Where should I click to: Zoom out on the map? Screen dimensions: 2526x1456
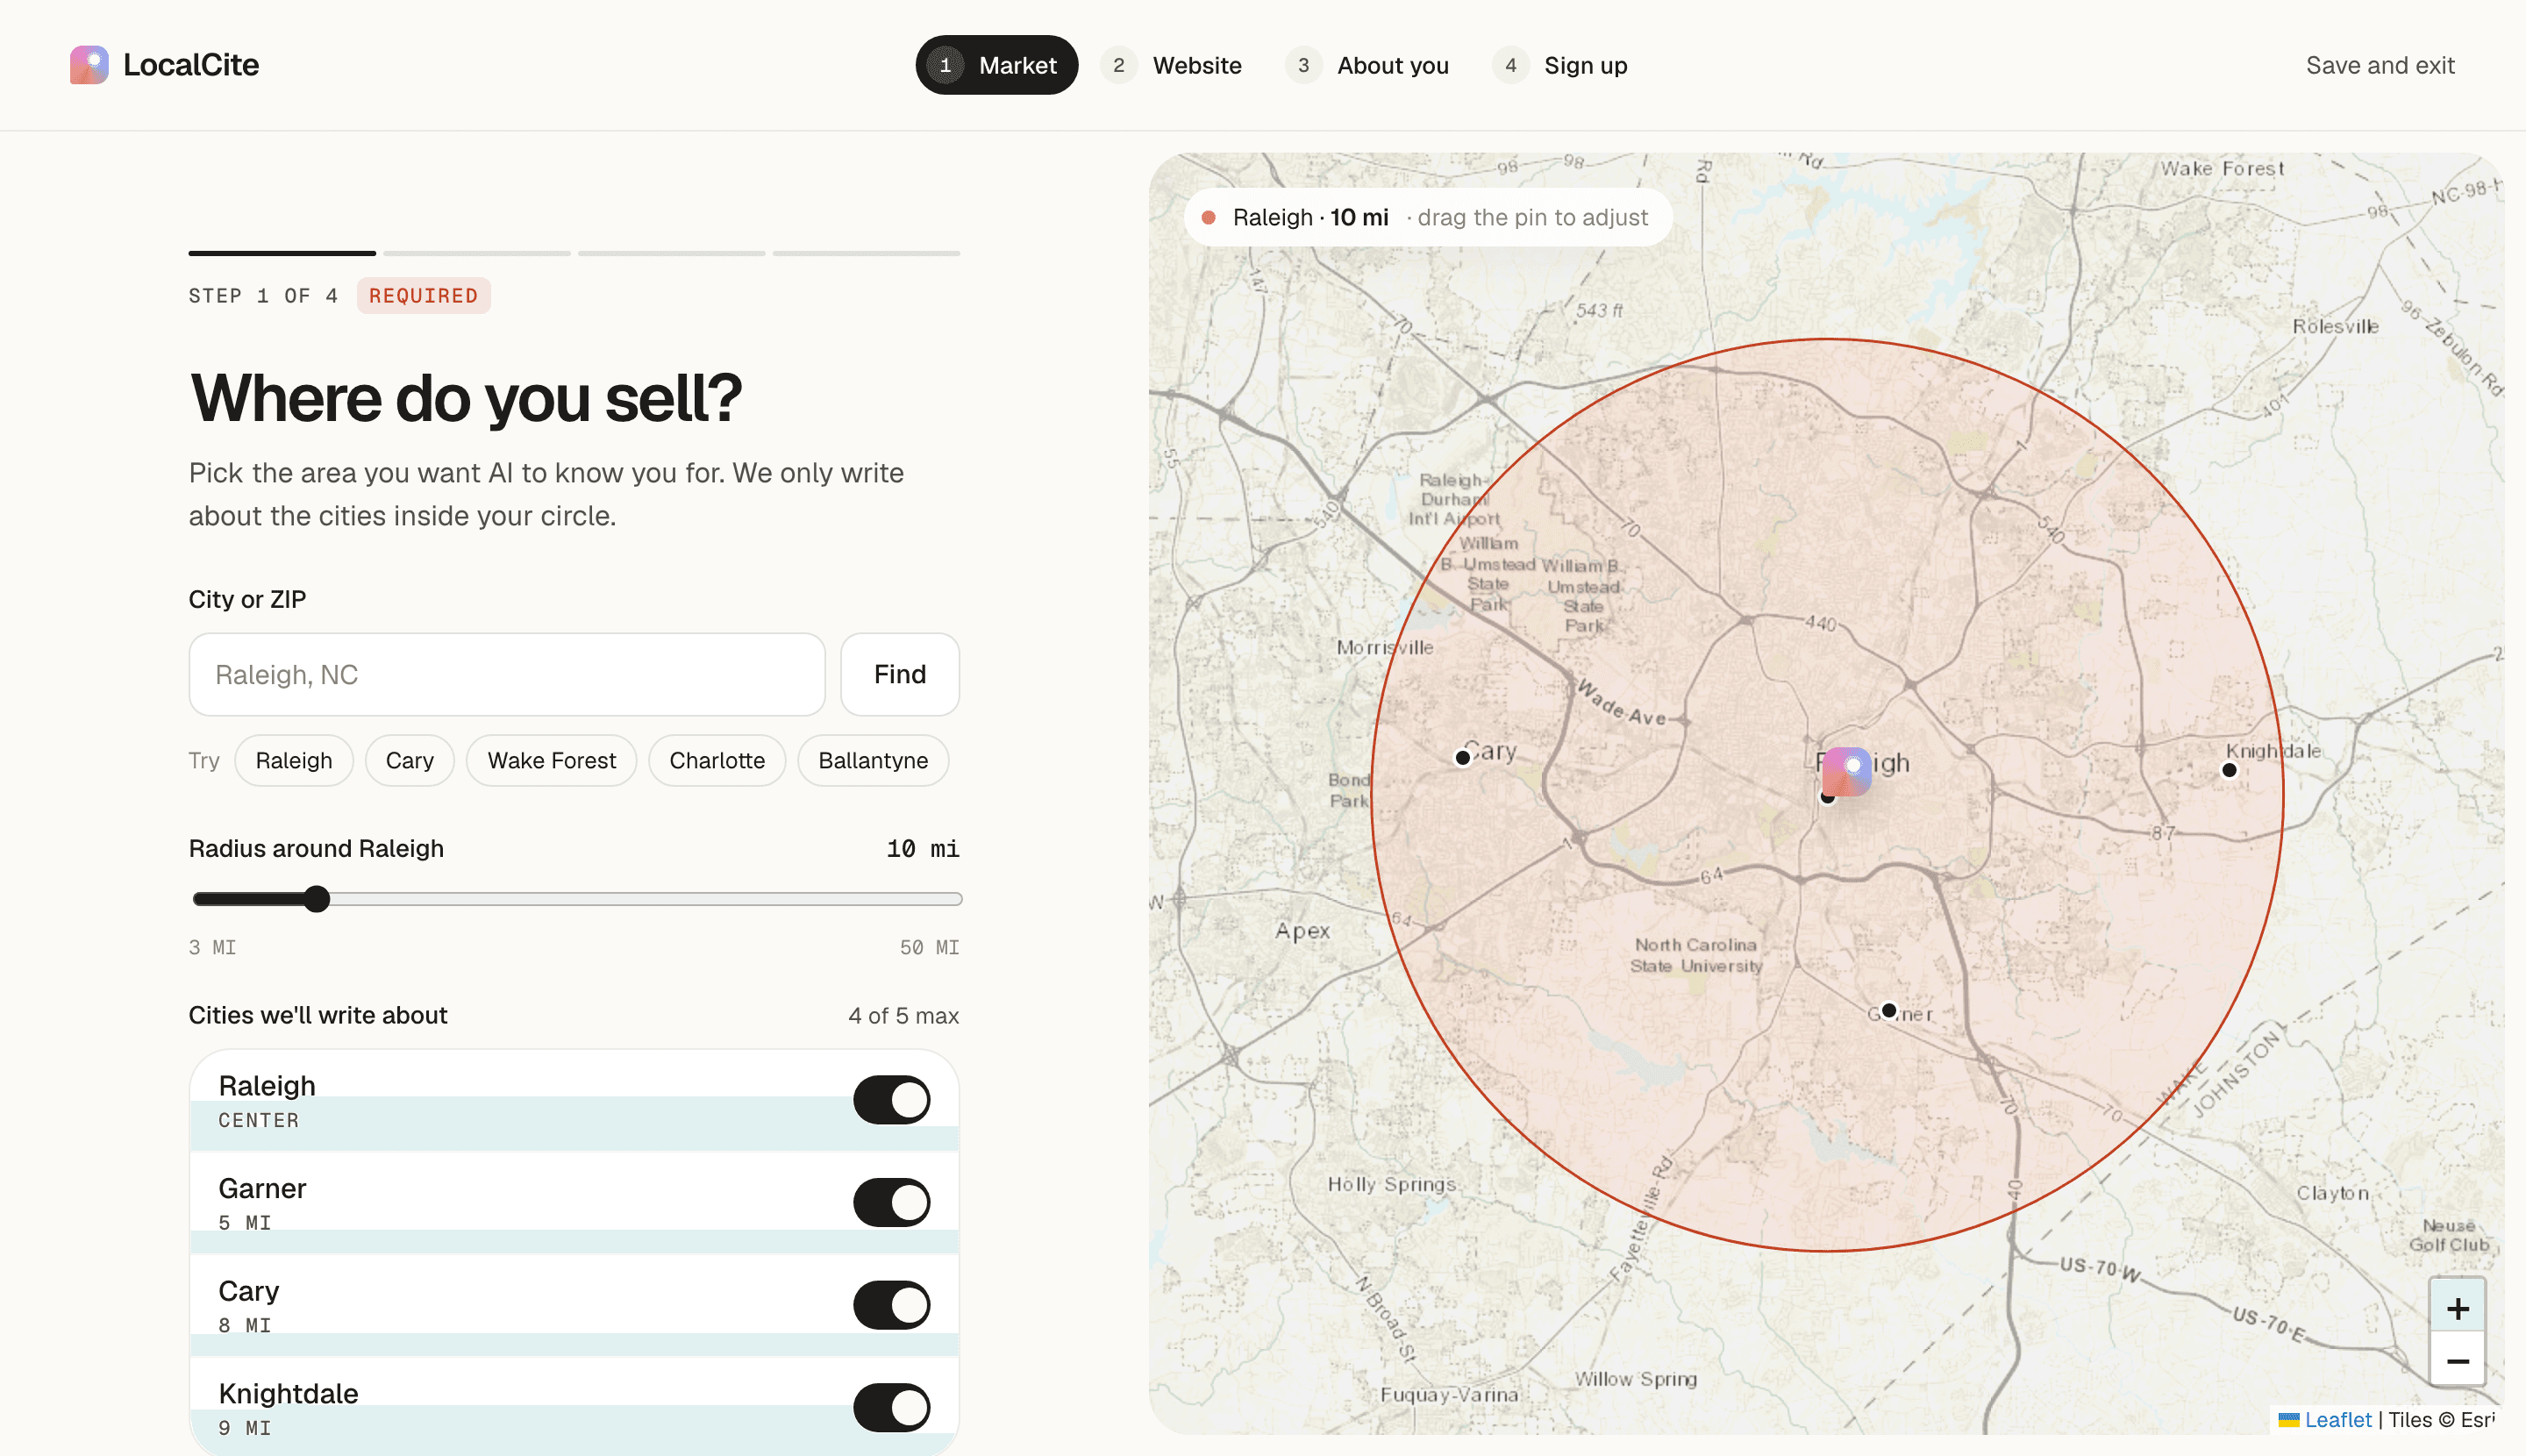tap(2457, 1360)
